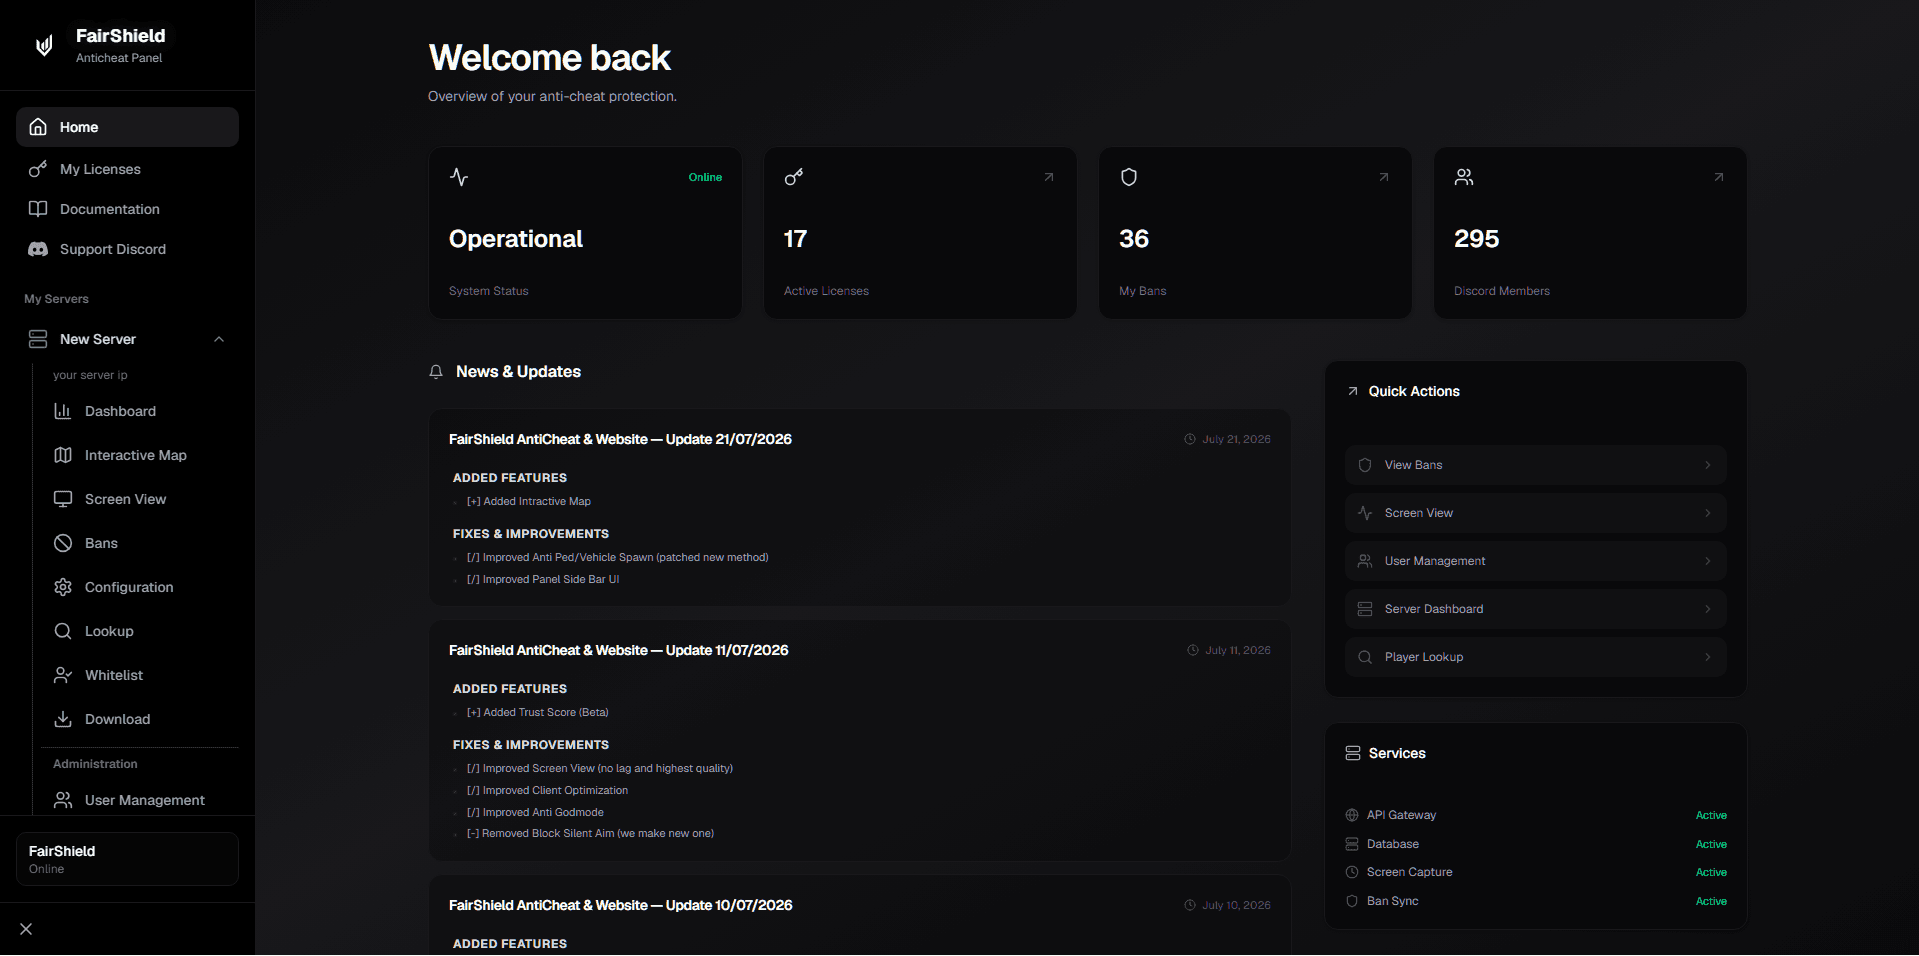Open My Licenses in the sidebar
This screenshot has height=956, width=1919.
[127, 169]
